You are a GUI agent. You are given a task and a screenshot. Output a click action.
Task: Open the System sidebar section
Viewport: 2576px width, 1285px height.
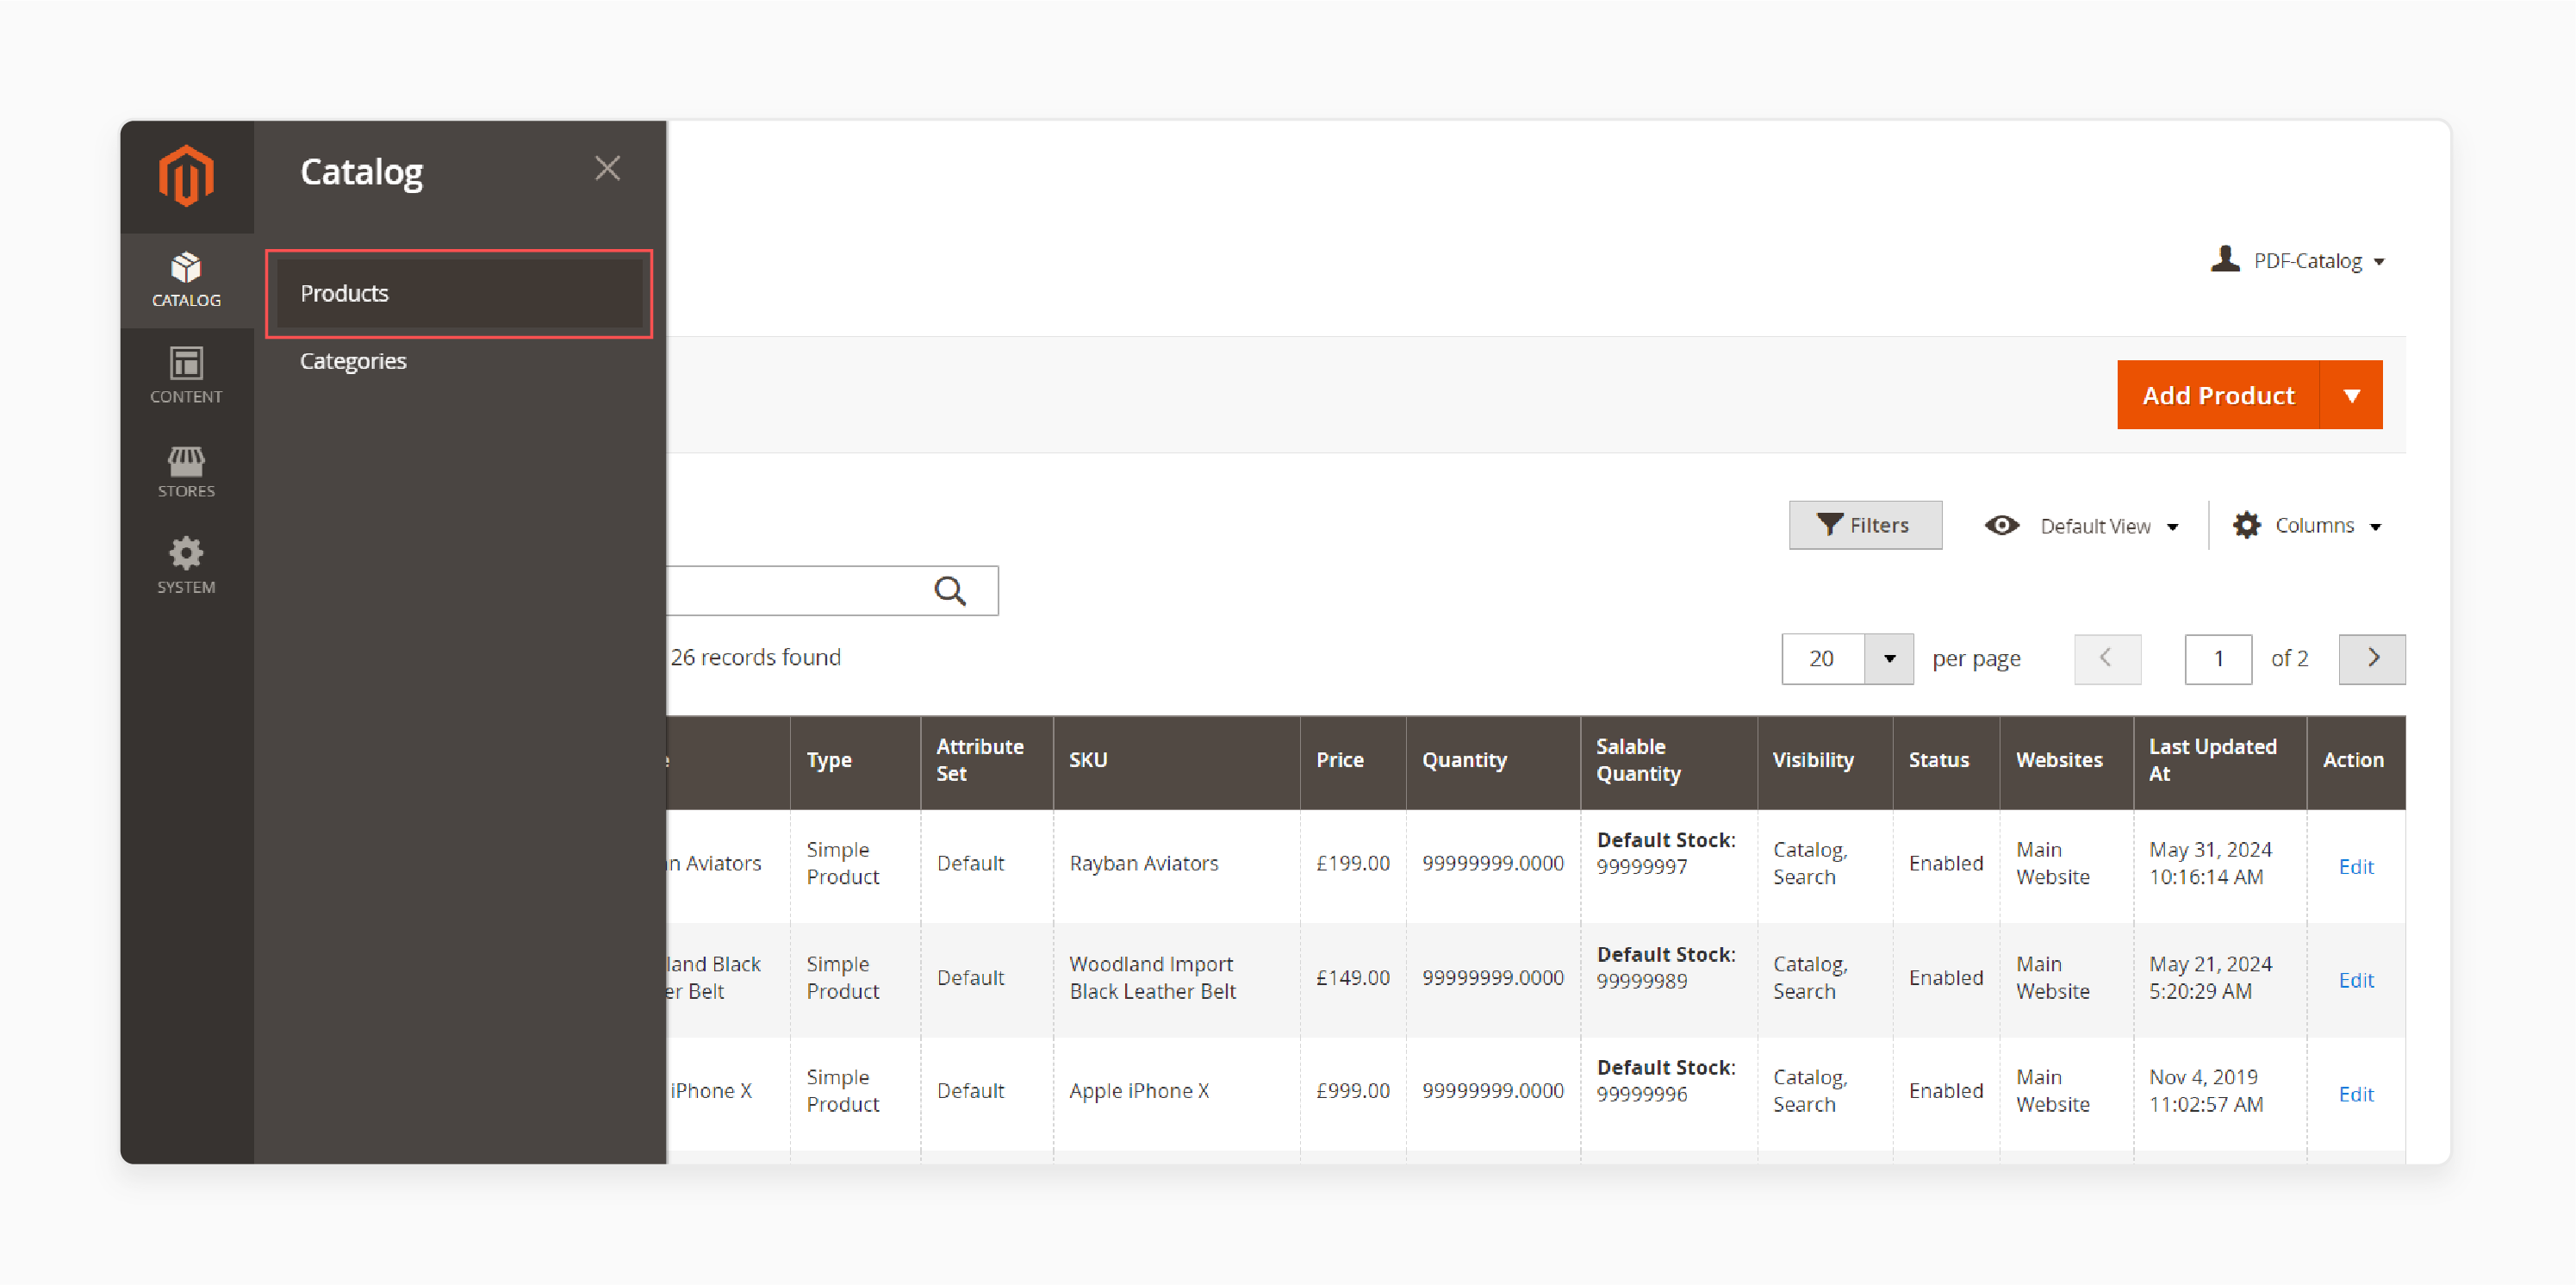point(186,566)
